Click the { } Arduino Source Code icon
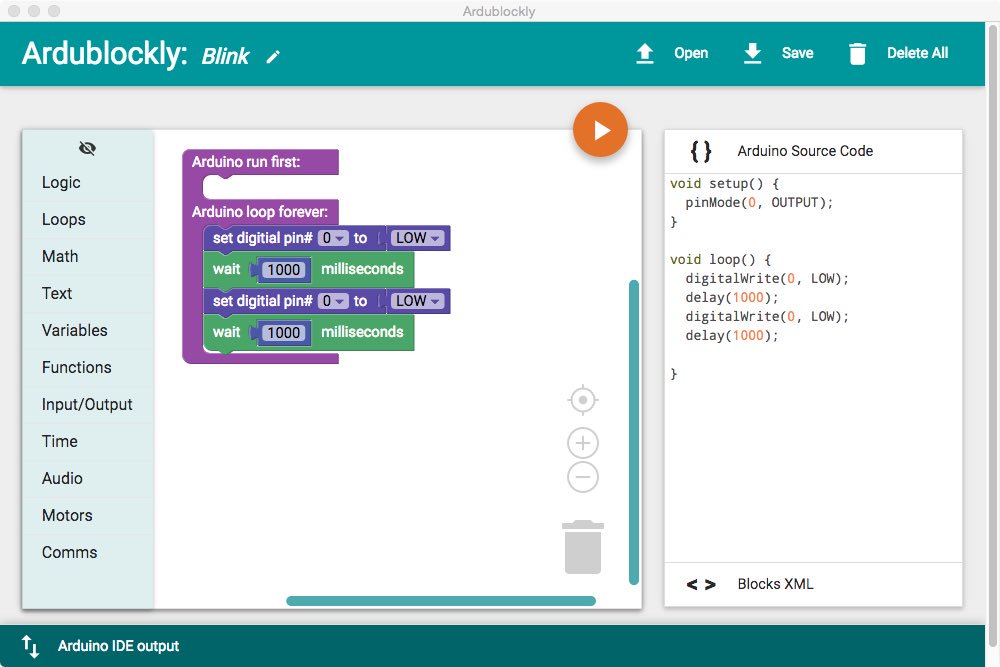The width and height of the screenshot is (1000, 667). pos(700,151)
